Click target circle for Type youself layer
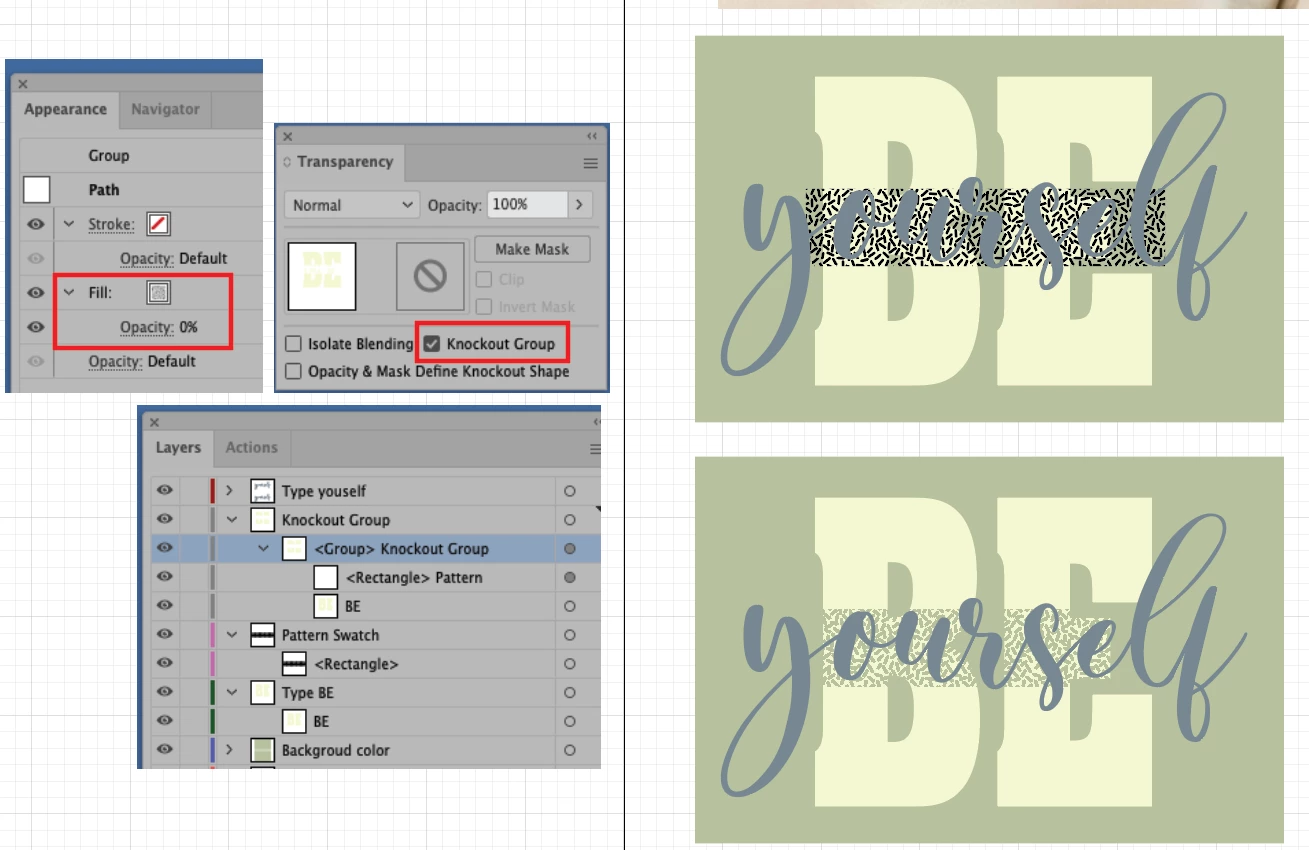The height and width of the screenshot is (850, 1309). [570, 491]
